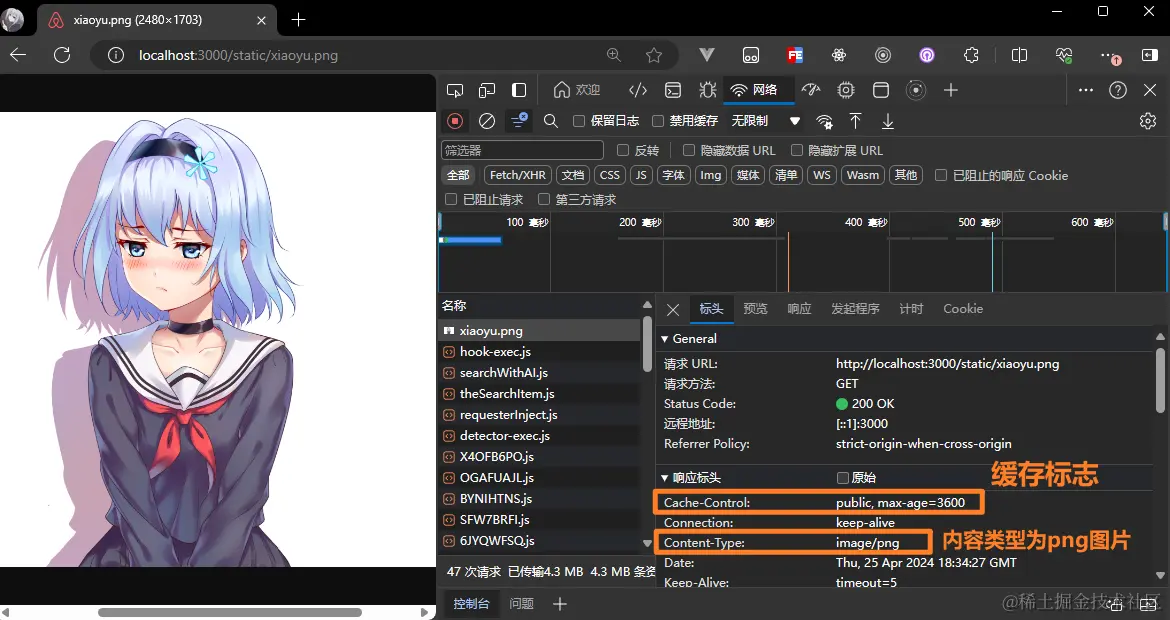Toggle the network filter funnel icon
The height and width of the screenshot is (620, 1170).
tap(519, 121)
